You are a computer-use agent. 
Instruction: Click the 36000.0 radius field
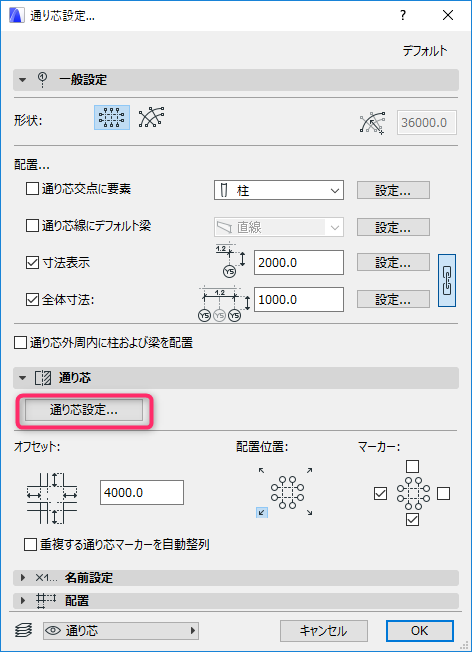tap(427, 122)
